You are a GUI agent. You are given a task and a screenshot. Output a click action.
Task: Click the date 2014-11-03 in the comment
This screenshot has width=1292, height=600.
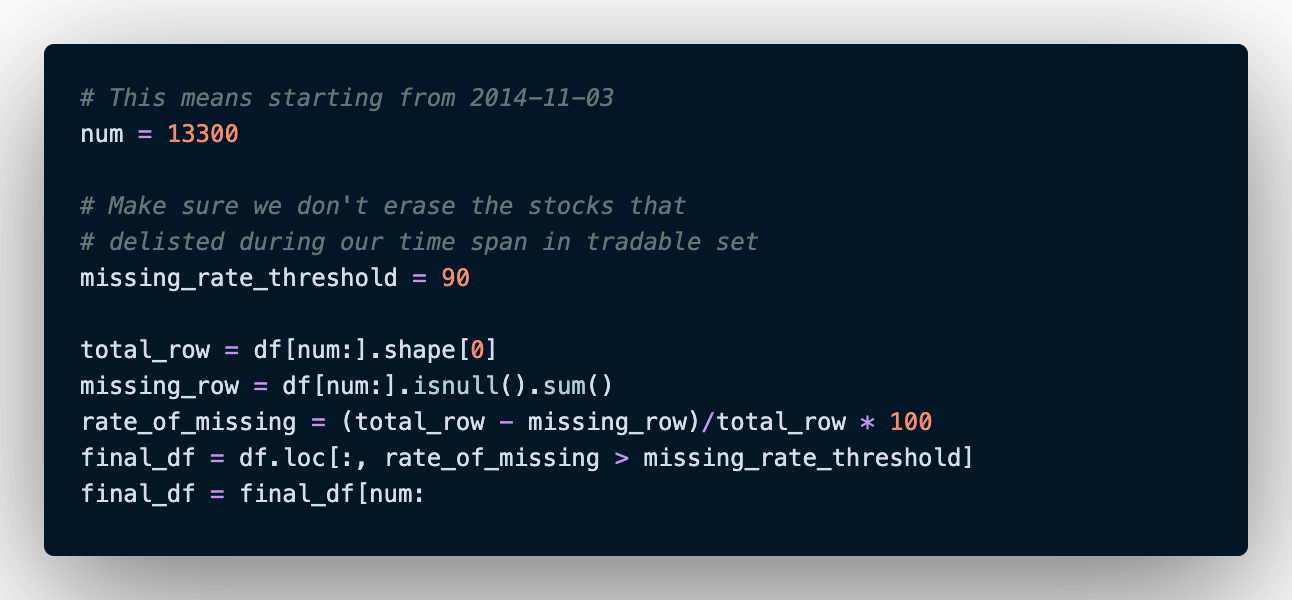(542, 98)
